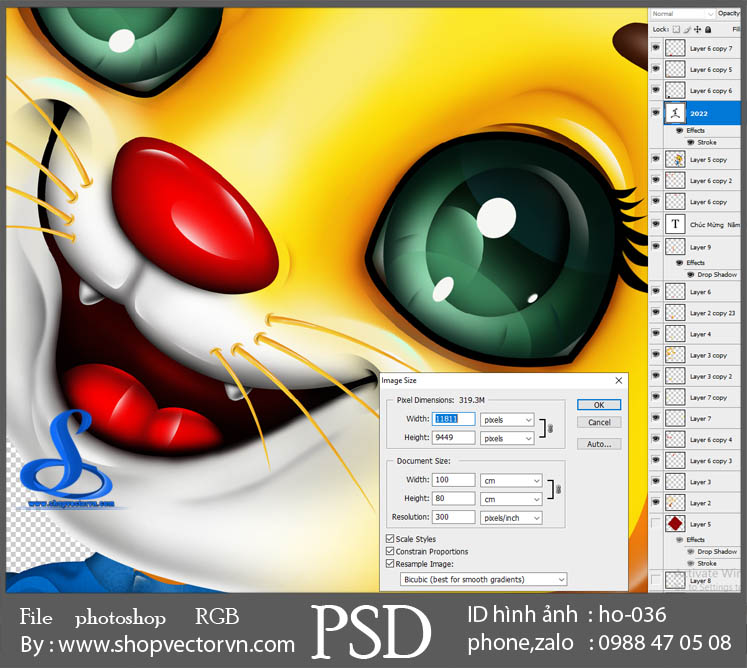Toggle Stroke effect eye on 2022 layer
The width and height of the screenshot is (747, 668).
(691, 142)
